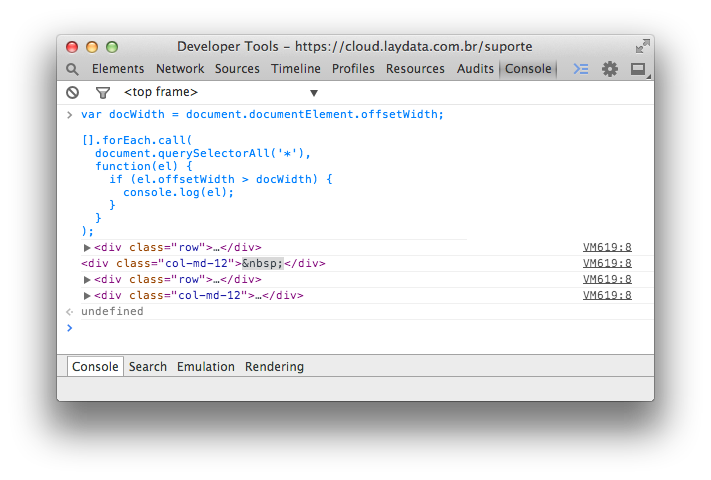Screen dimensions: 711x480
Task: Open the Timeline panel tab
Action: (296, 69)
